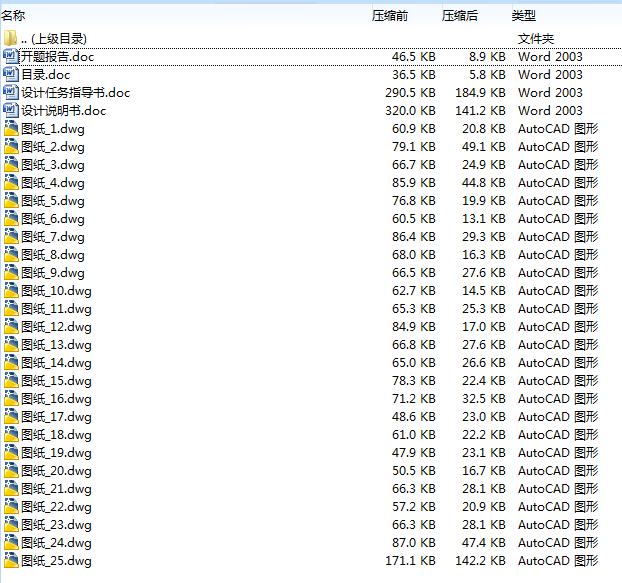
Task: Select file name 图纸_25.dwg
Action: (x=56, y=561)
